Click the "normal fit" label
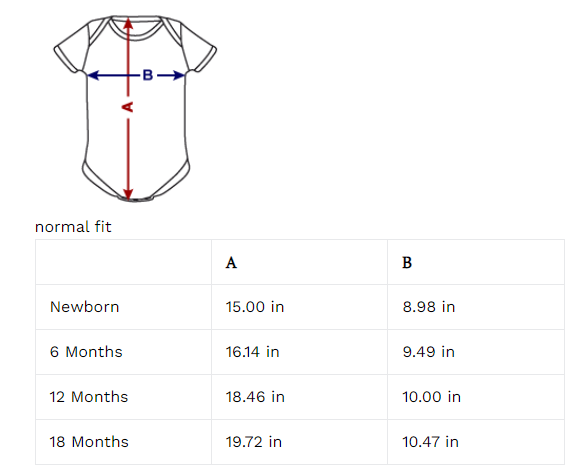 coord(73,227)
